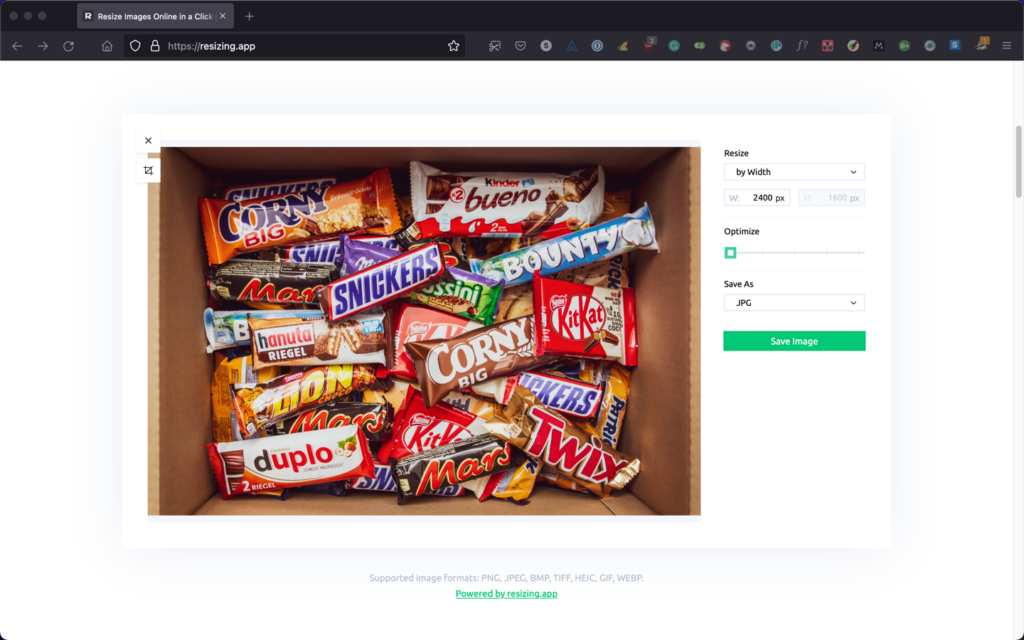
Task: Bookmark this page with the star icon
Action: pos(453,46)
